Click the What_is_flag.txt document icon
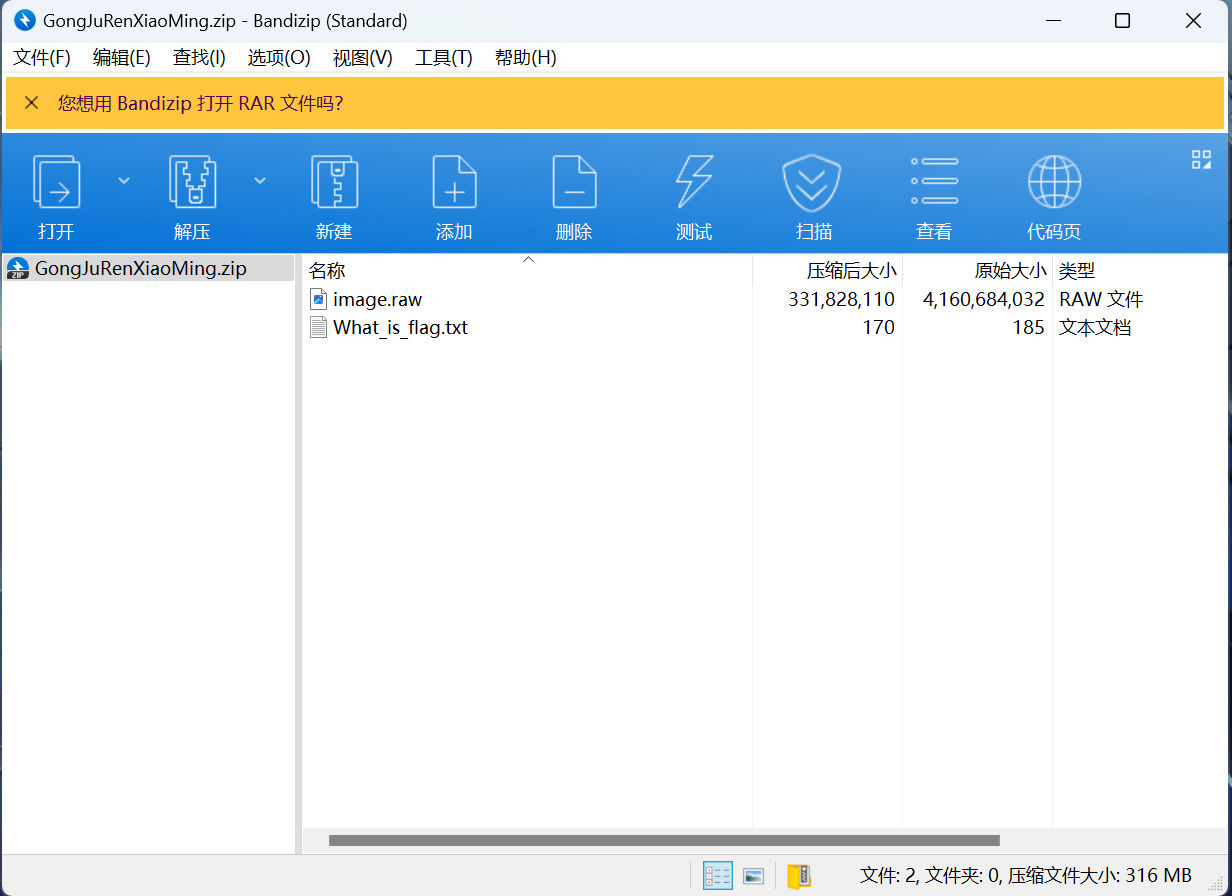This screenshot has height=896, width=1232. pos(319,327)
